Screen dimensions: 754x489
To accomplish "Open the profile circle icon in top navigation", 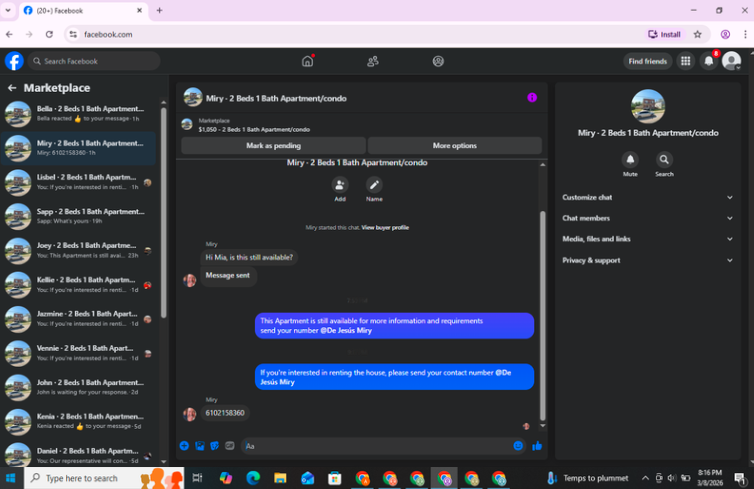I will coord(438,61).
